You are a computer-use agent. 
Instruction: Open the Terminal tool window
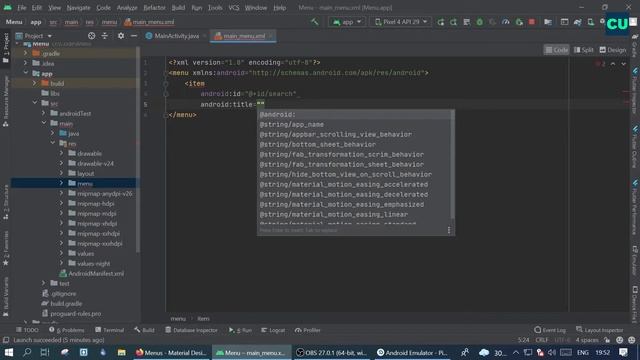click(109, 330)
